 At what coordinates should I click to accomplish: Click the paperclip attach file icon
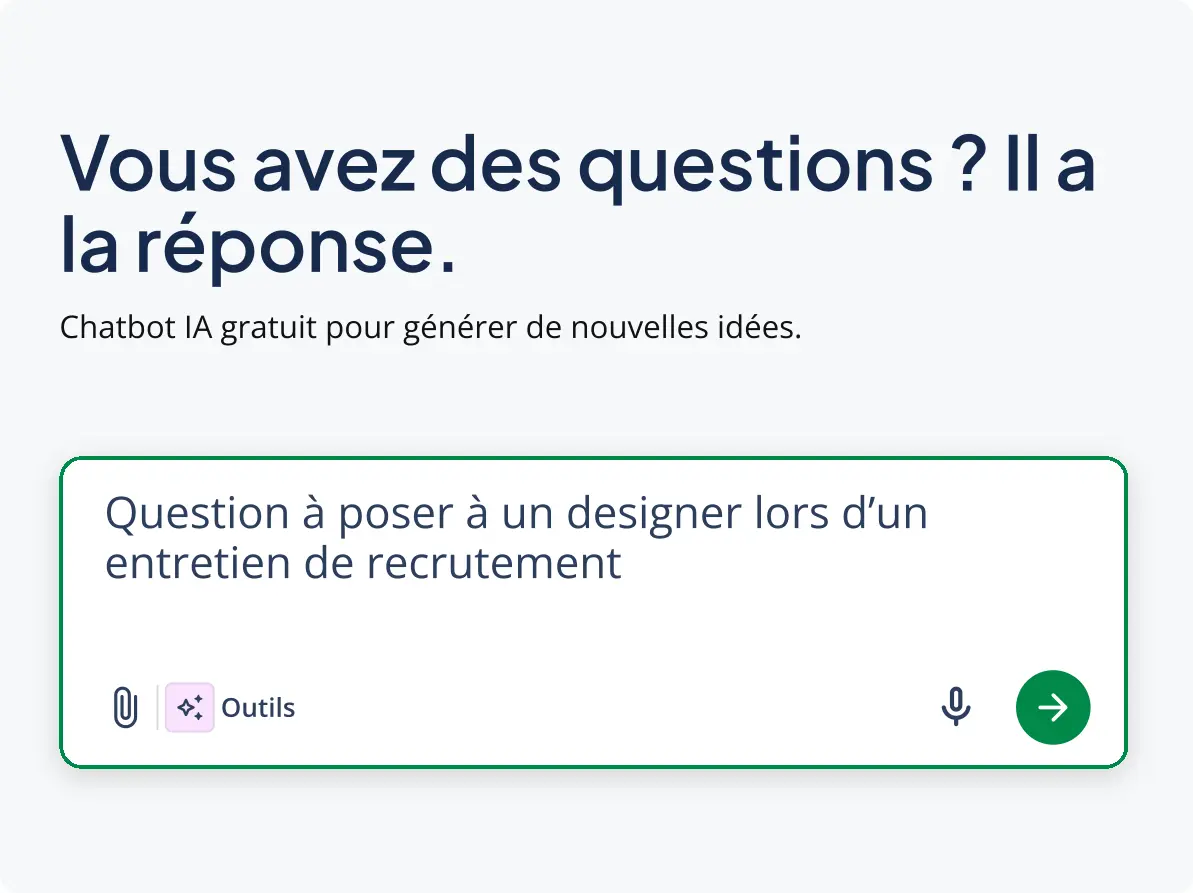124,708
